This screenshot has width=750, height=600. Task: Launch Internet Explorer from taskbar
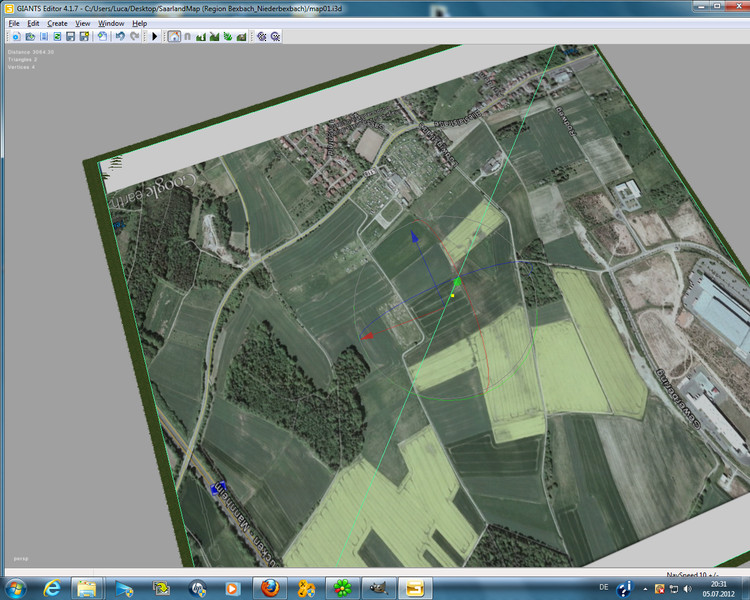coord(52,588)
